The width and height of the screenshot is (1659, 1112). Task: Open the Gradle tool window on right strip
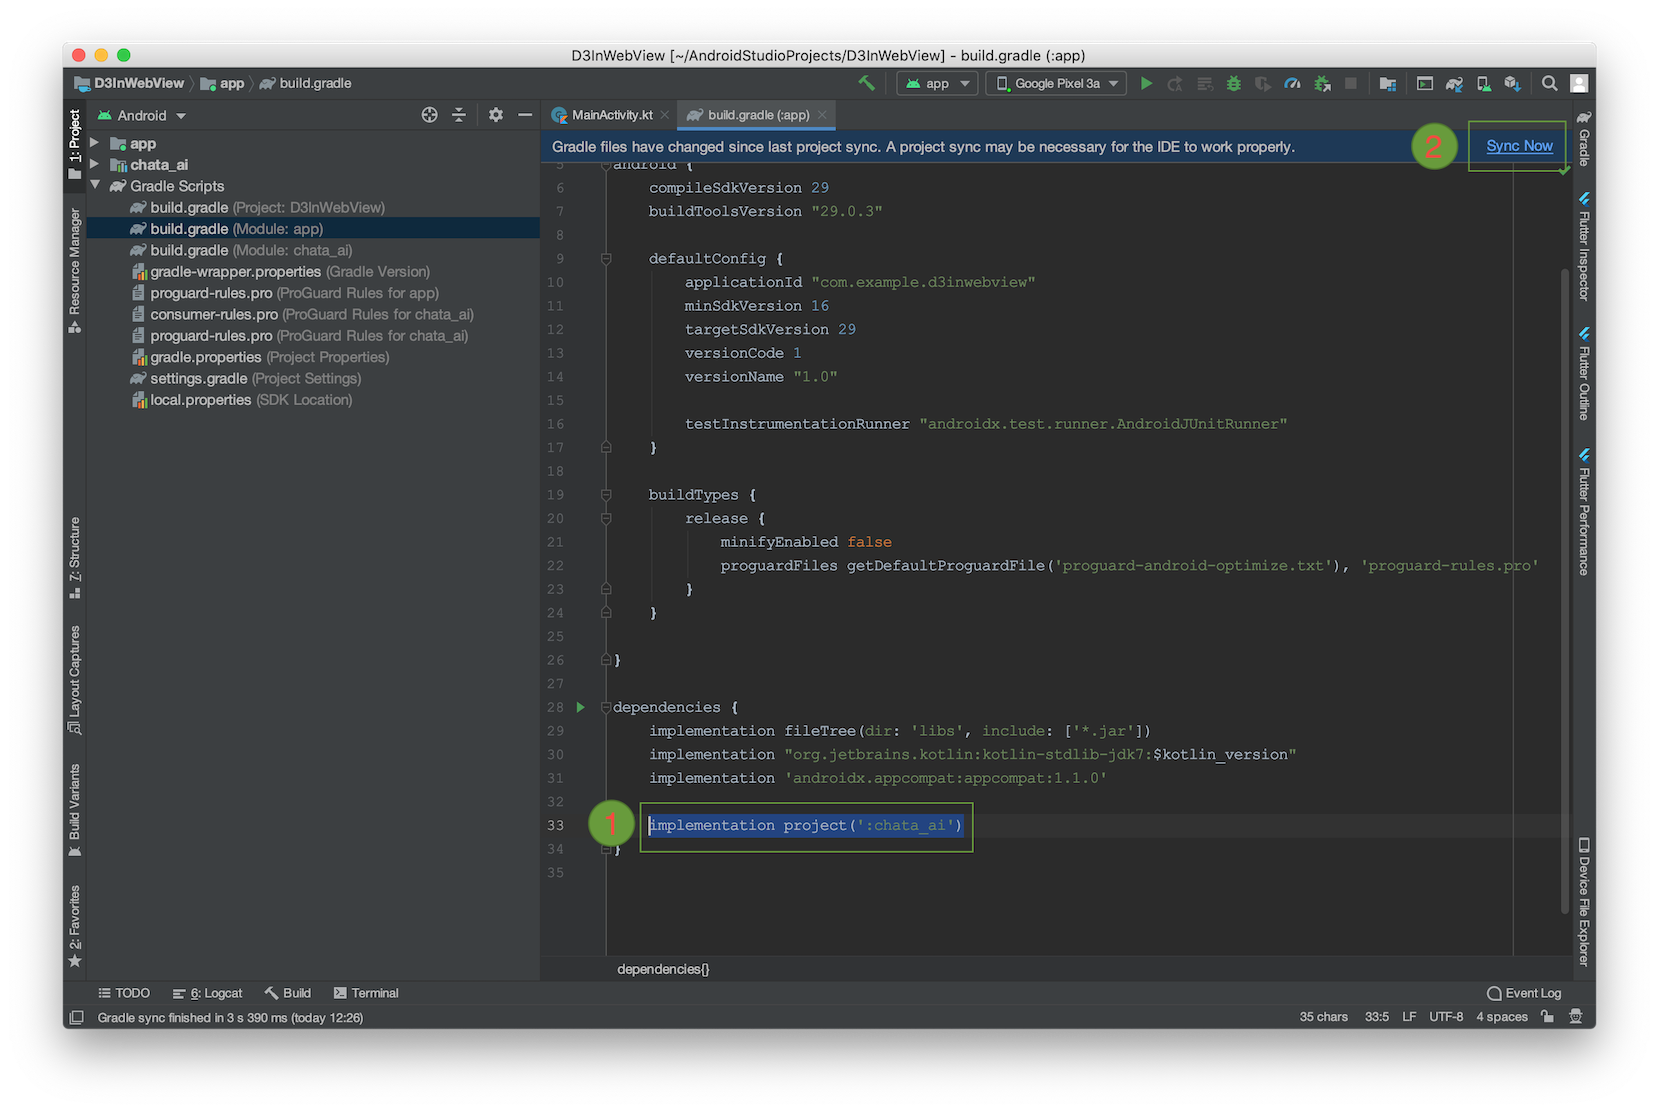click(1584, 138)
